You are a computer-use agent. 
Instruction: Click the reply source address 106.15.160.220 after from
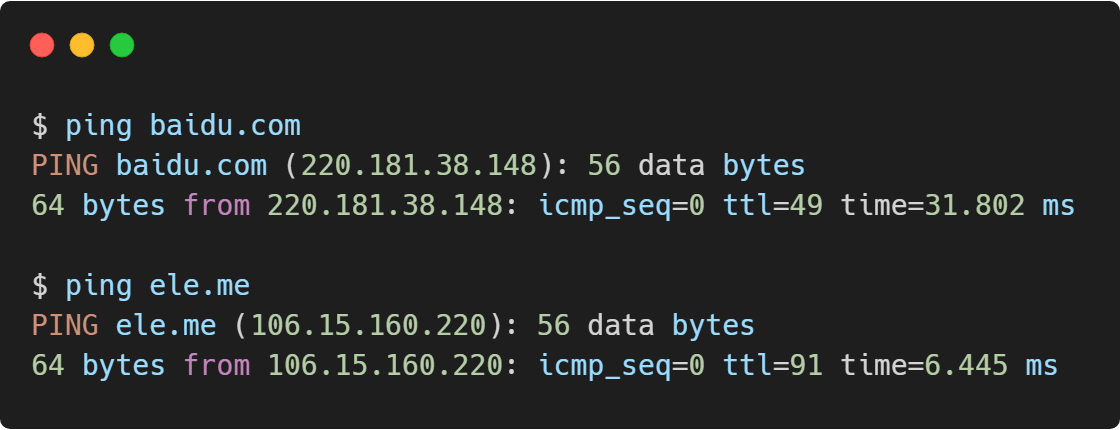point(385,366)
